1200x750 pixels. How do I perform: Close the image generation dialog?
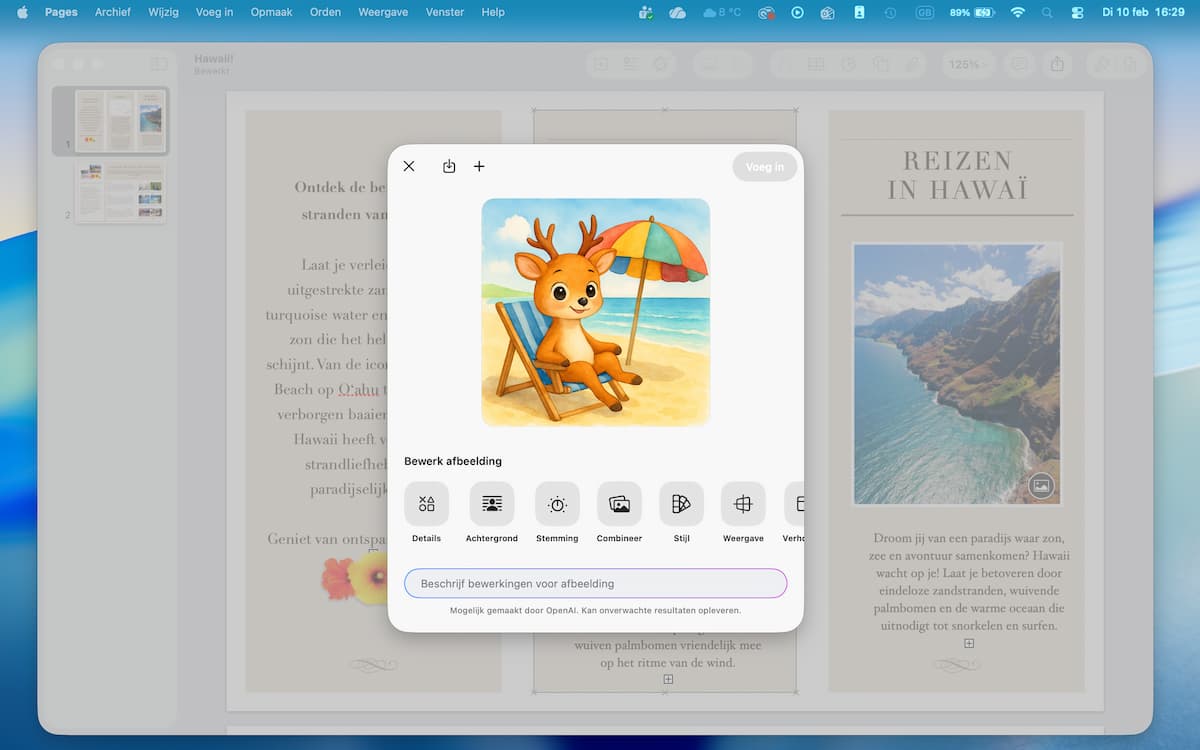(x=409, y=166)
